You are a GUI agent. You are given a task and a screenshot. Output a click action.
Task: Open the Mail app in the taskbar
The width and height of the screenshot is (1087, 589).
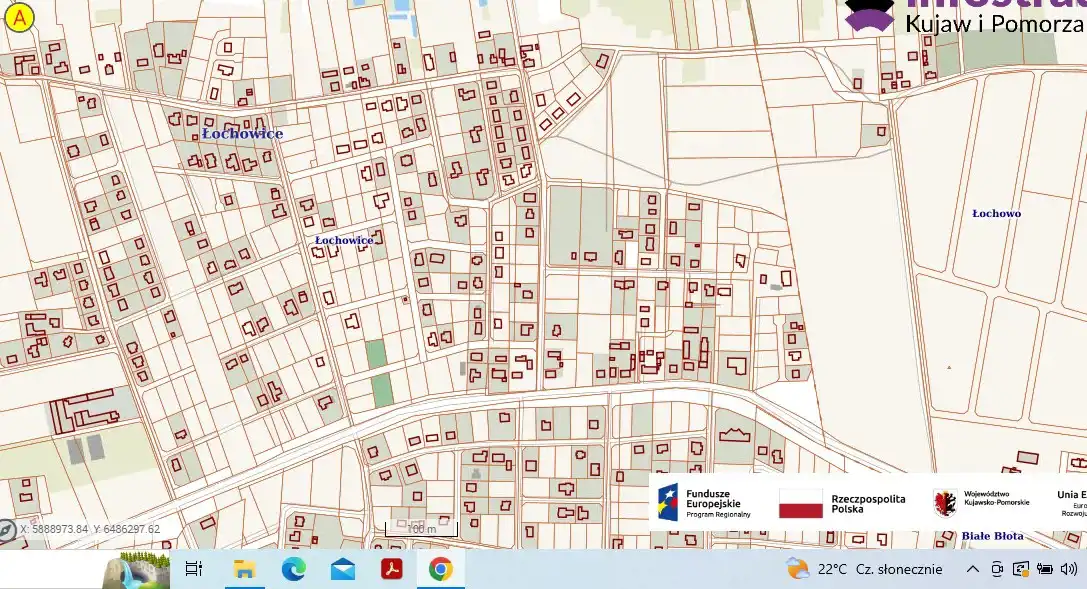(343, 569)
